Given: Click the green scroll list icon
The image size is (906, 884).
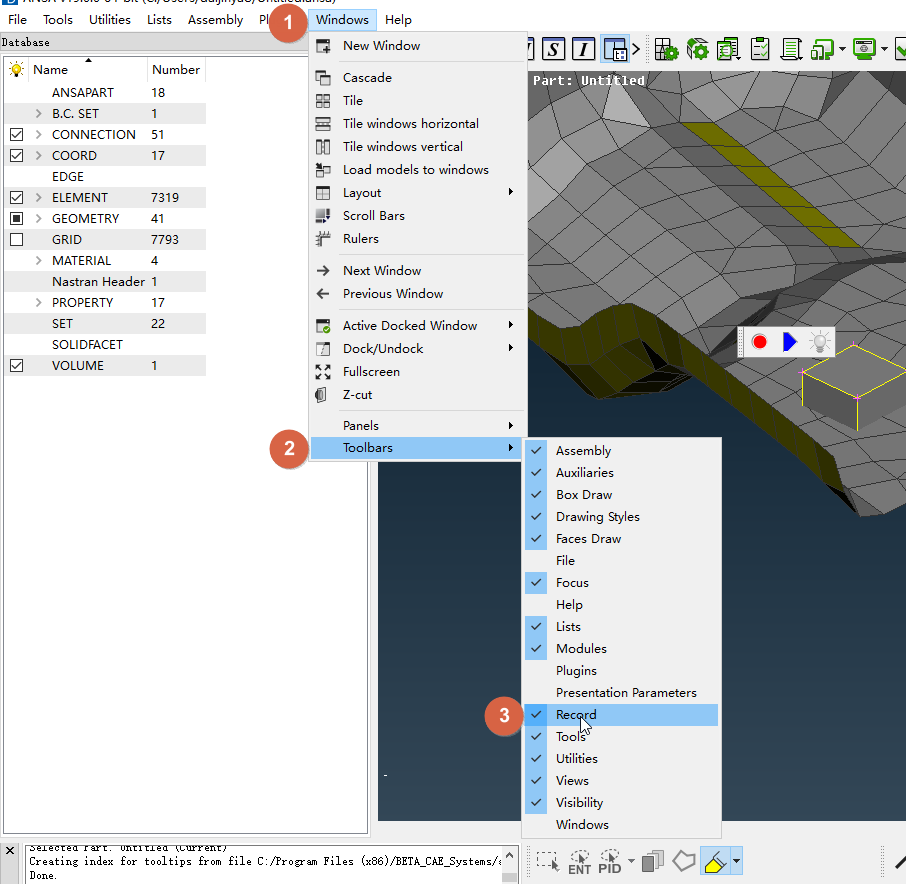Looking at the screenshot, I should click(x=791, y=50).
